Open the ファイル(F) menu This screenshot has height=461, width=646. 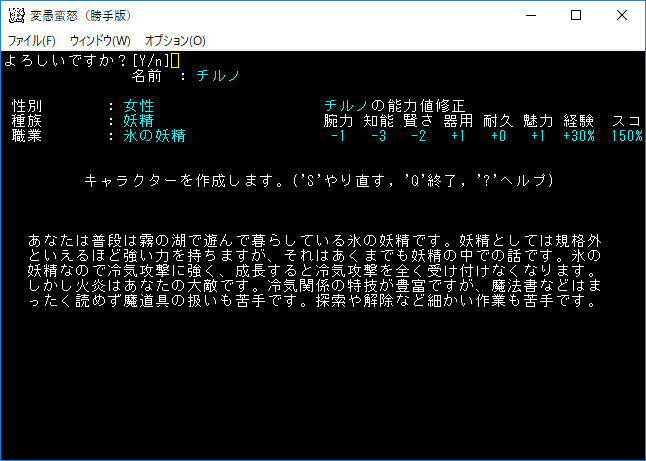pos(32,41)
